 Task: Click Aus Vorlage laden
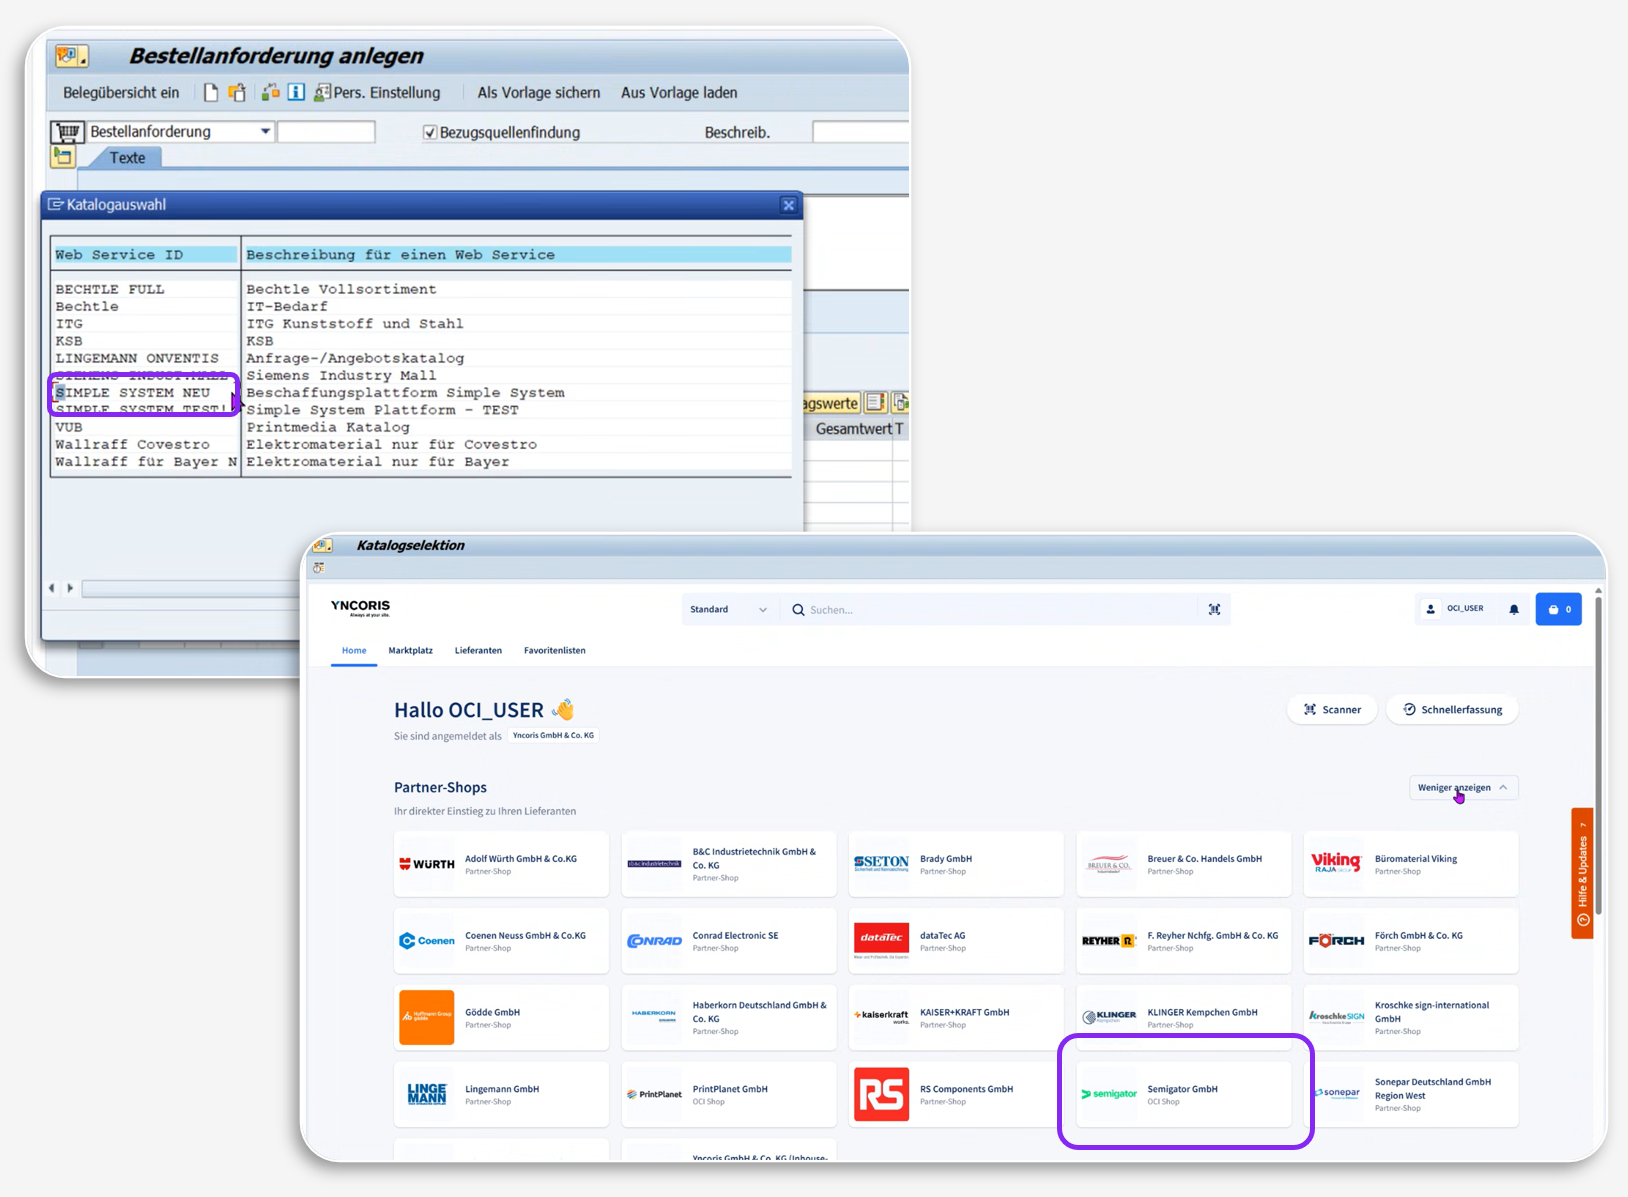[x=679, y=93]
